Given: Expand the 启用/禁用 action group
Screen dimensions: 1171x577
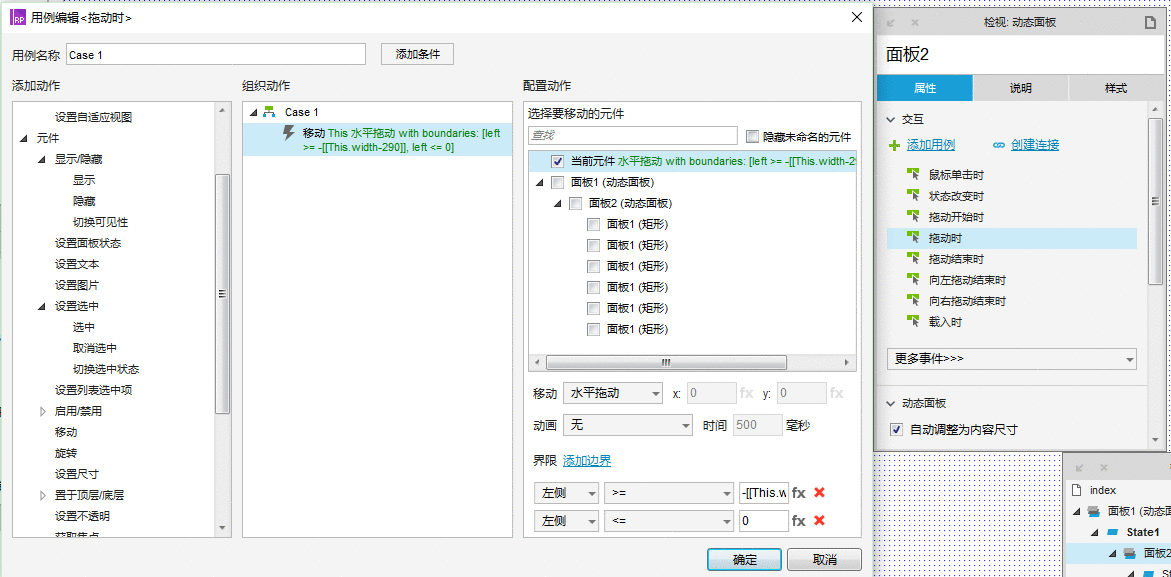Looking at the screenshot, I should (x=43, y=411).
